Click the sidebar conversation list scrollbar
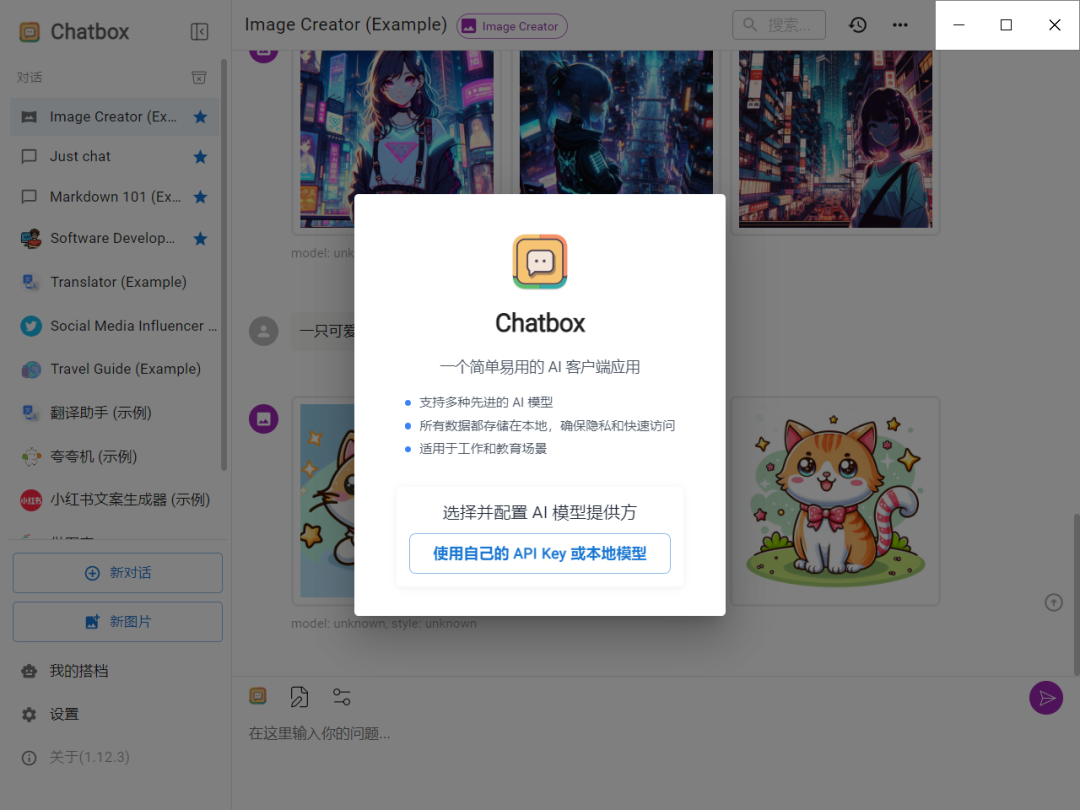The image size is (1080, 810). 224,265
